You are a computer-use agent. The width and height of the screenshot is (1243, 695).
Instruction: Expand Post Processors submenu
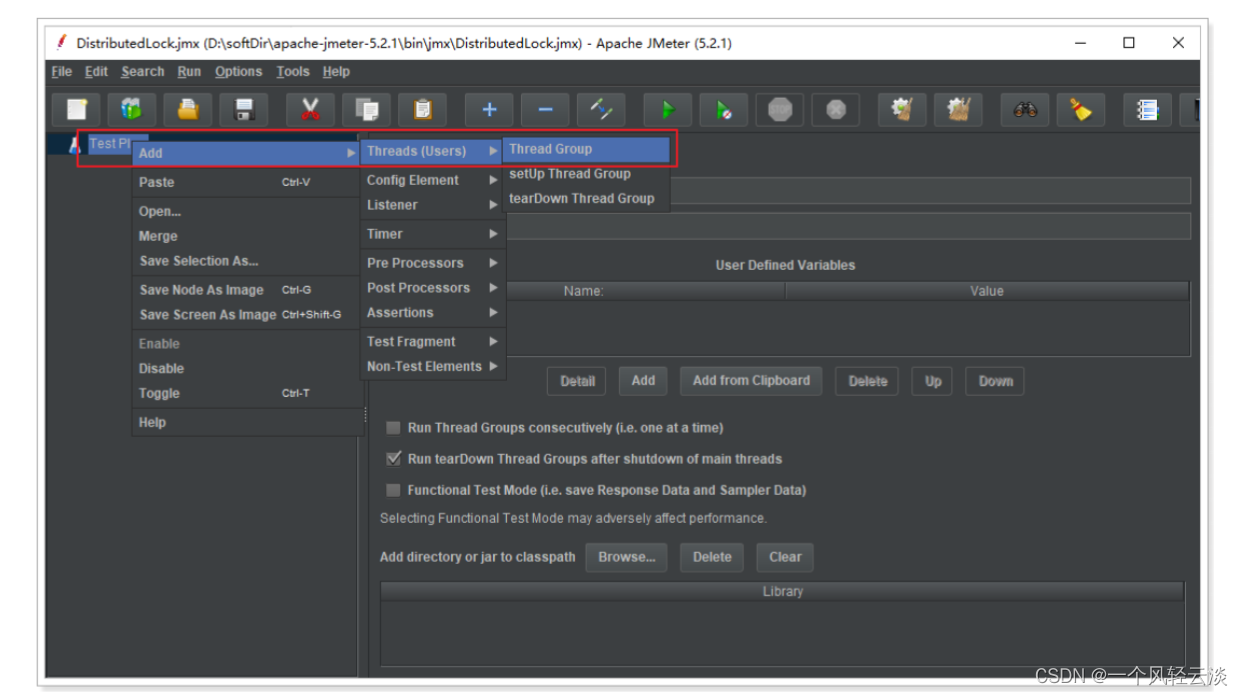coord(432,288)
